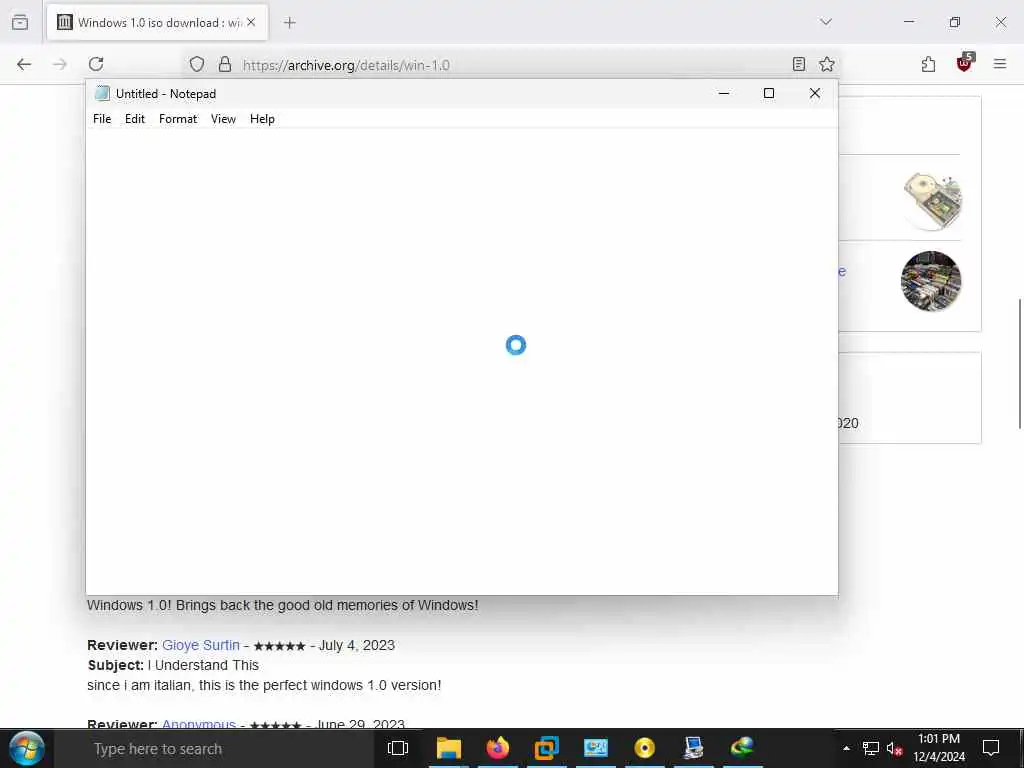The width and height of the screenshot is (1024, 768).
Task: Click the Notepad app icon in title bar
Action: click(x=102, y=93)
